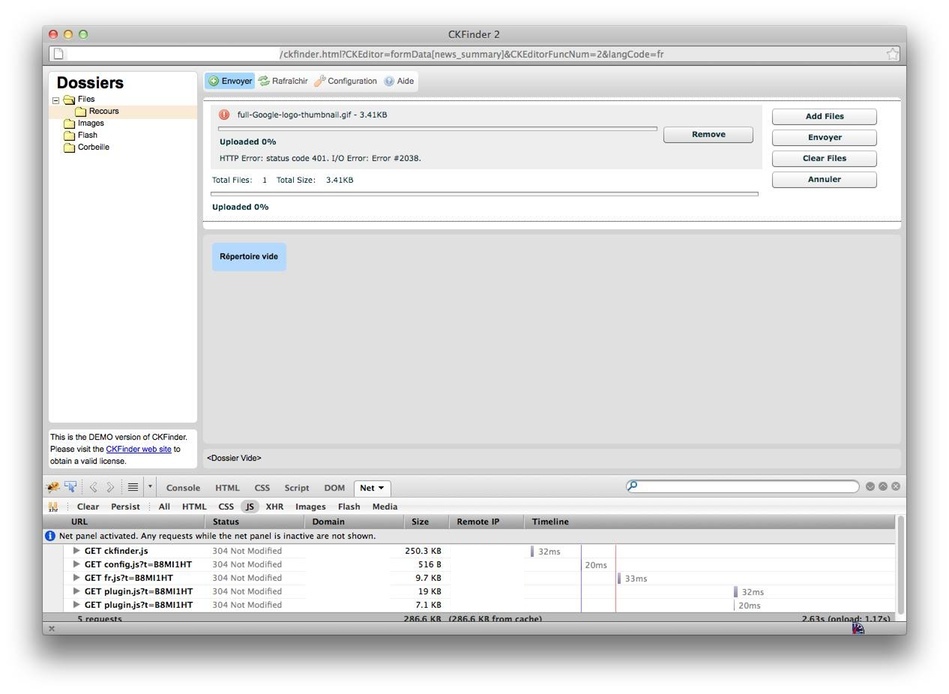Select the All request filter
This screenshot has width=949, height=694.
tap(164, 506)
